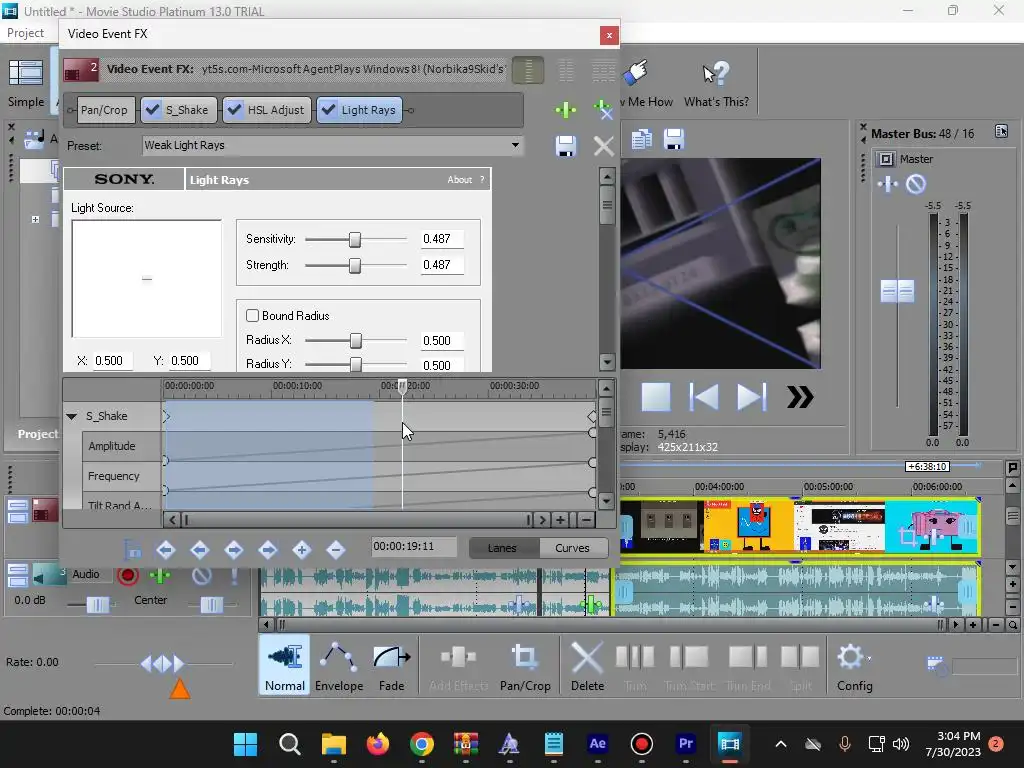Toggle the audio track minimize/maximize icon

(18, 575)
